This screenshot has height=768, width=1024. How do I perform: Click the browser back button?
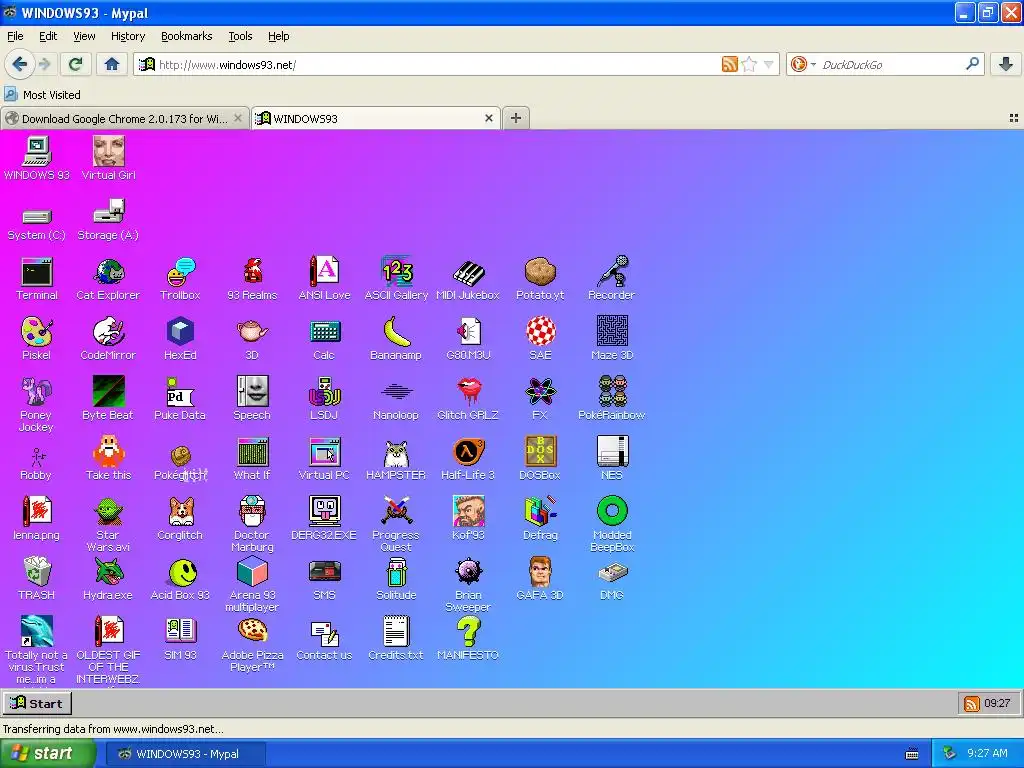19,64
